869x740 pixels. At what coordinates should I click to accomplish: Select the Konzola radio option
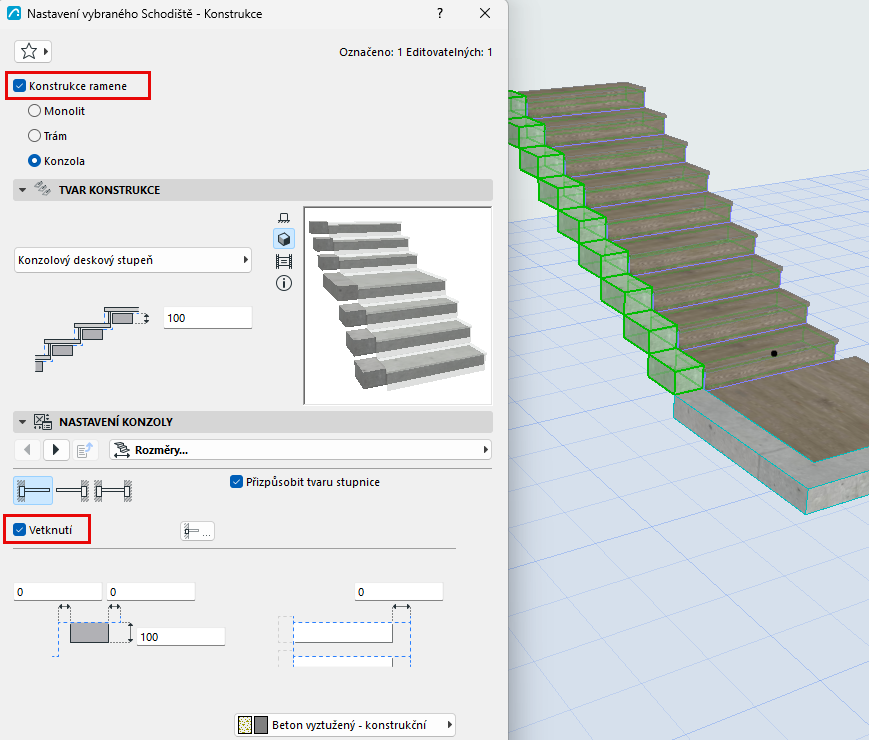tap(34, 161)
